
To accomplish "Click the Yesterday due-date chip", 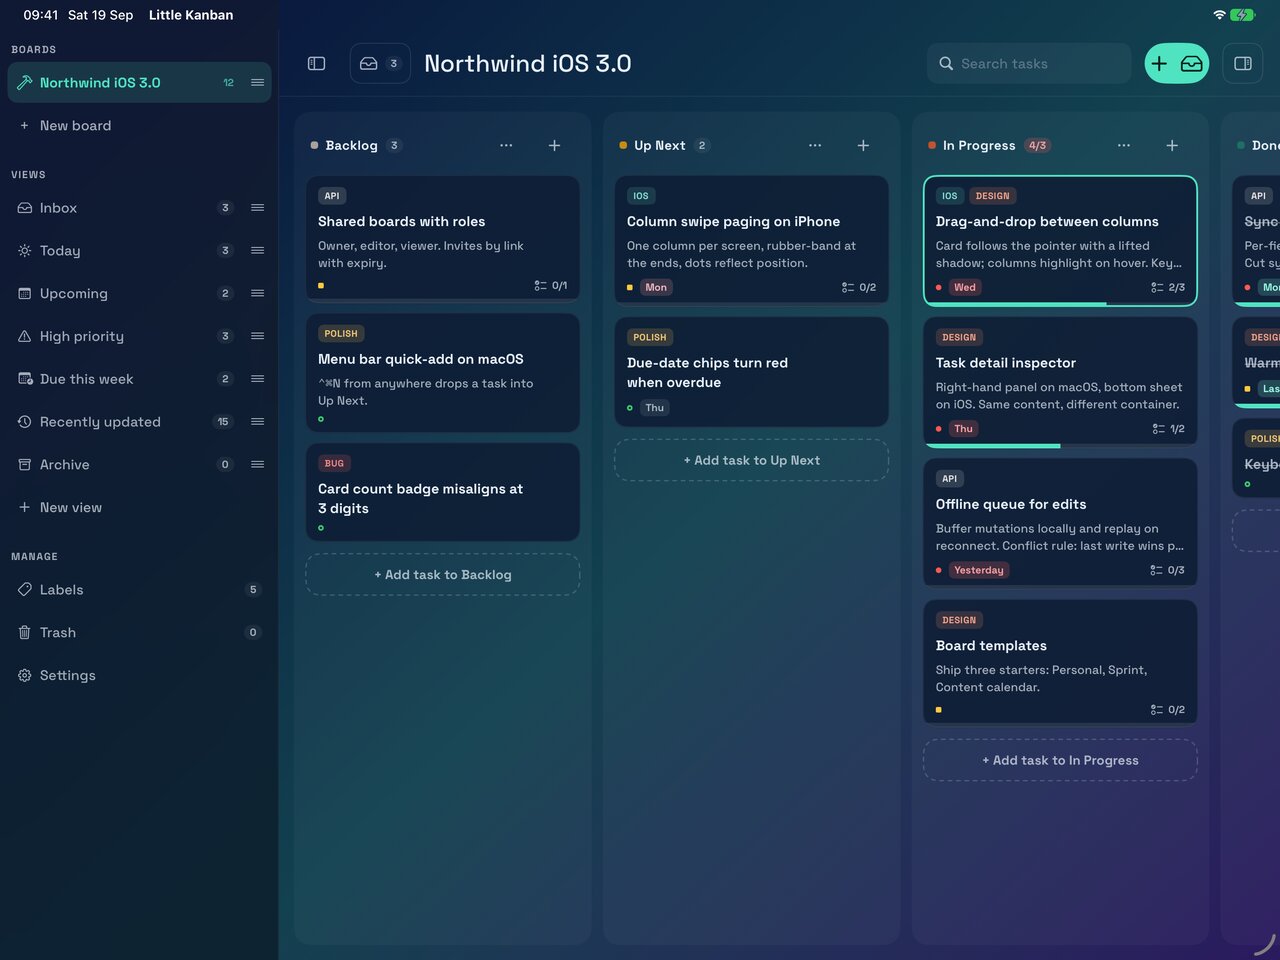I will pyautogui.click(x=979, y=570).
